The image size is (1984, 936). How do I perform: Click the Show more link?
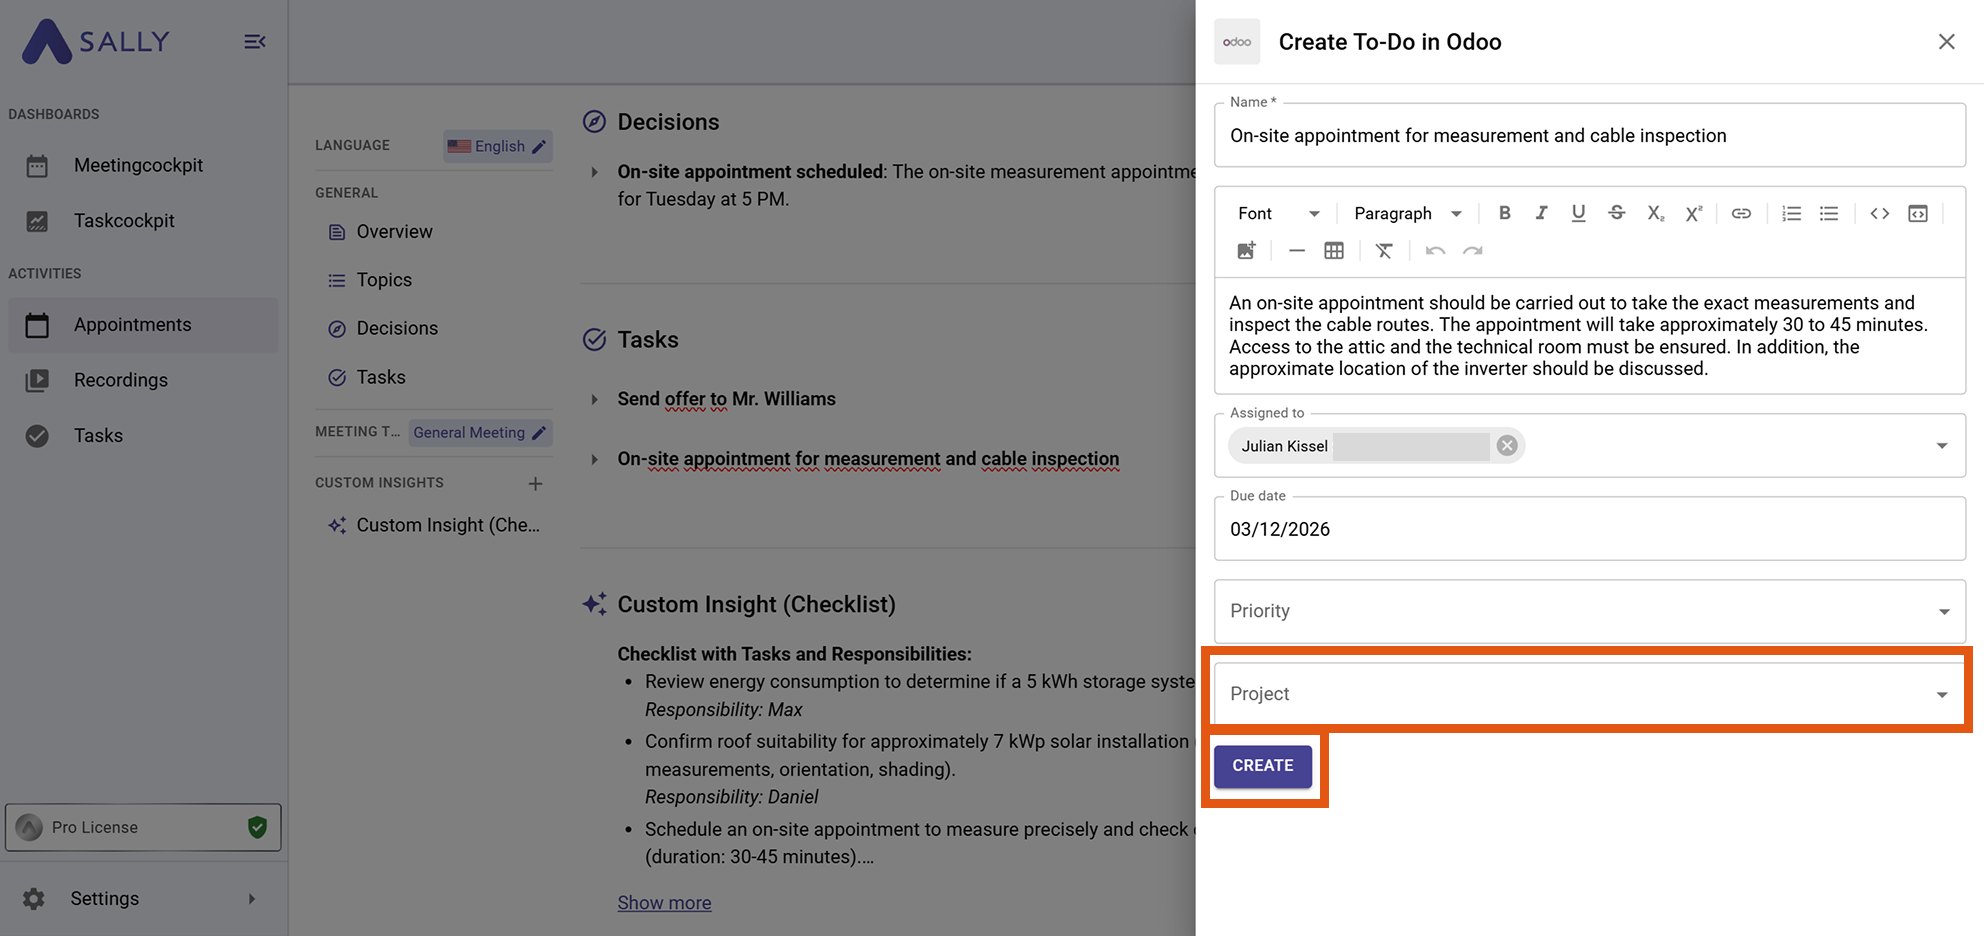[x=664, y=902]
